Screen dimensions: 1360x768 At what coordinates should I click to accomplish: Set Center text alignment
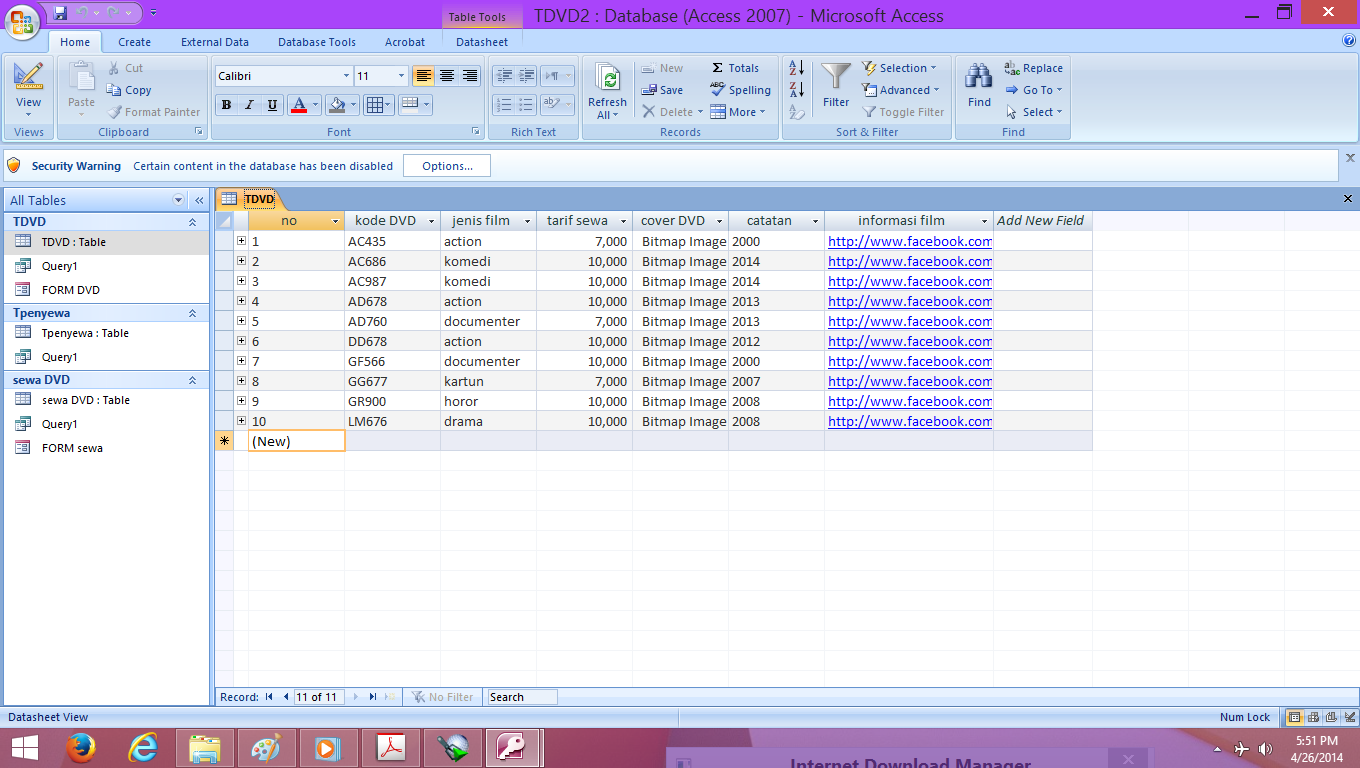pos(447,76)
